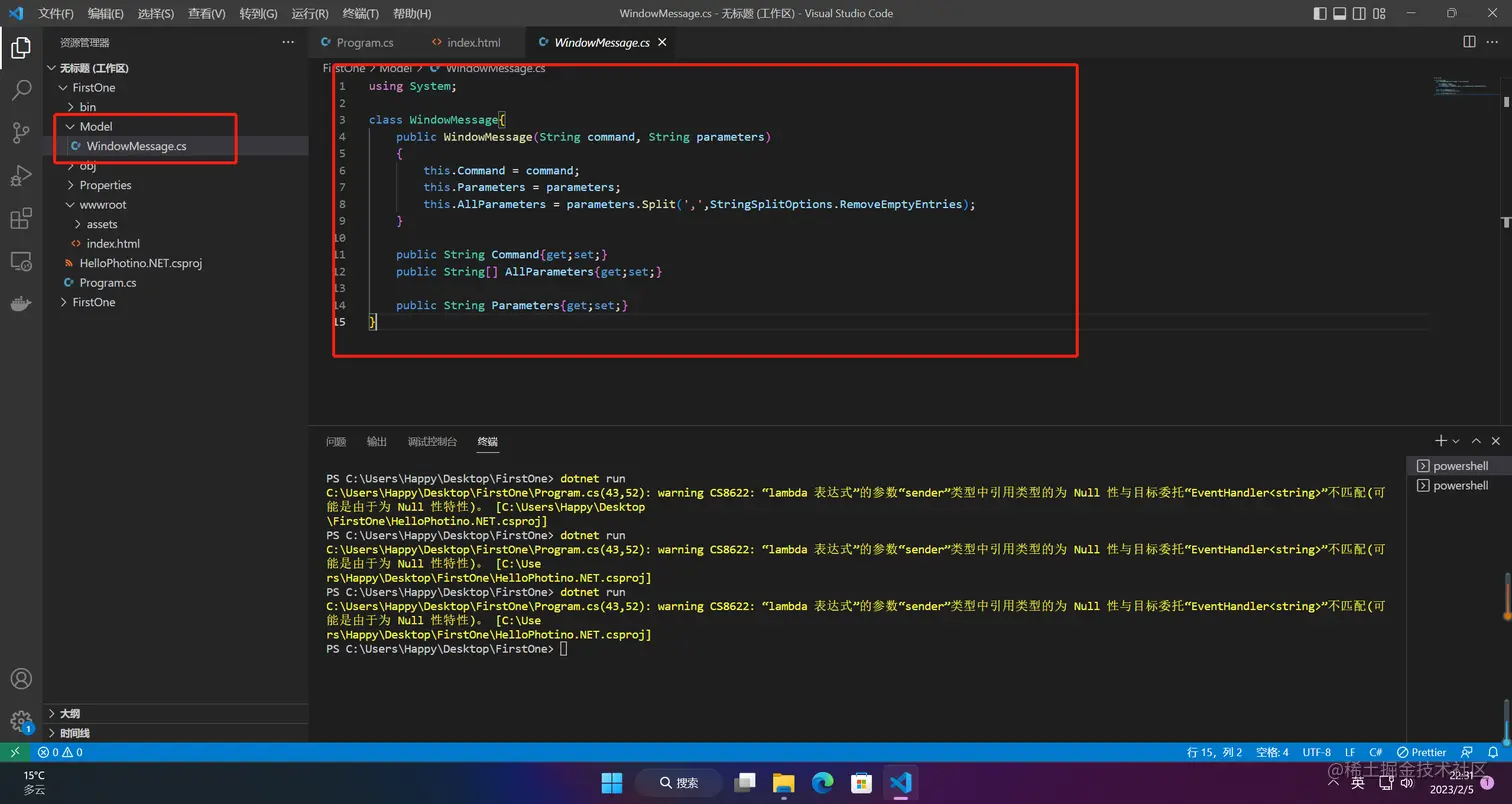The height and width of the screenshot is (804, 1512).
Task: Open the Remote Explorer view
Action: tap(21, 261)
